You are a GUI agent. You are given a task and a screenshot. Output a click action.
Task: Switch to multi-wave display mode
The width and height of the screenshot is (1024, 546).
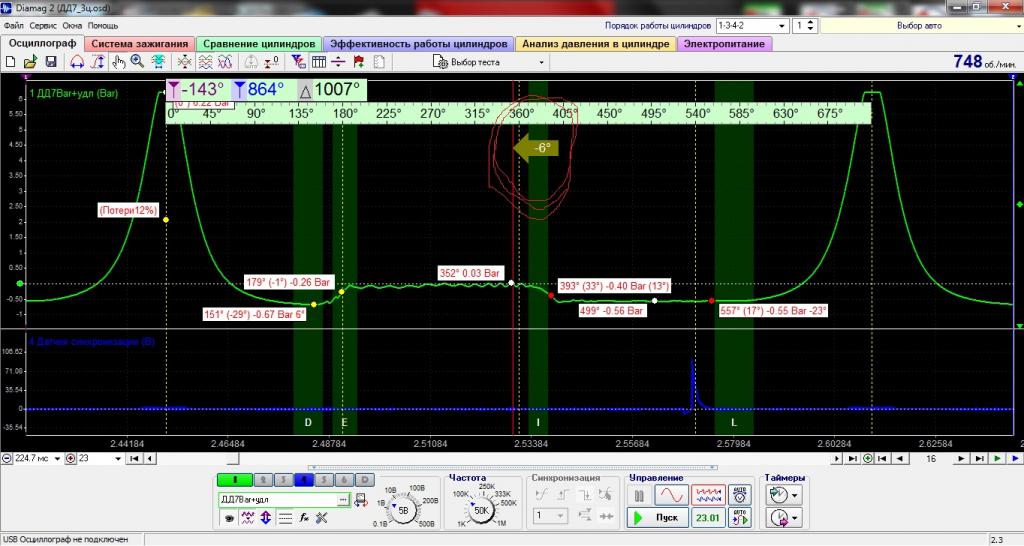pyautogui.click(x=708, y=494)
